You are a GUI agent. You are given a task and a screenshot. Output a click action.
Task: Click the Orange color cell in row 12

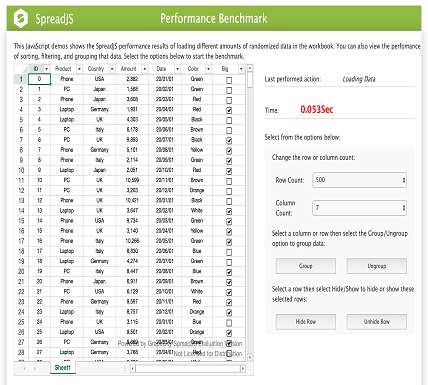pyautogui.click(x=197, y=190)
